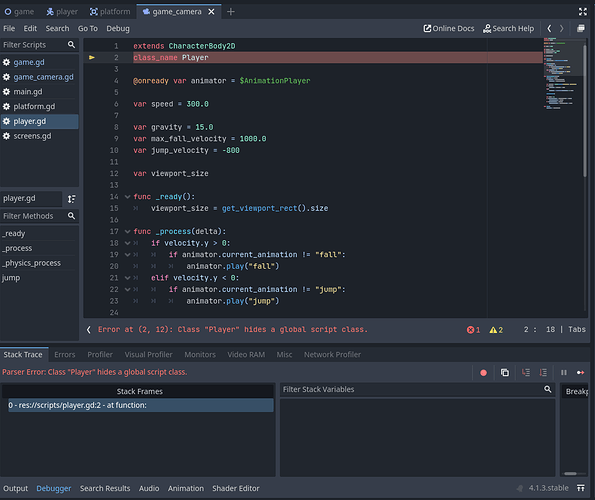Image resolution: width=595 pixels, height=500 pixels.
Task: Go to next edited document arrow
Action: coord(562,28)
